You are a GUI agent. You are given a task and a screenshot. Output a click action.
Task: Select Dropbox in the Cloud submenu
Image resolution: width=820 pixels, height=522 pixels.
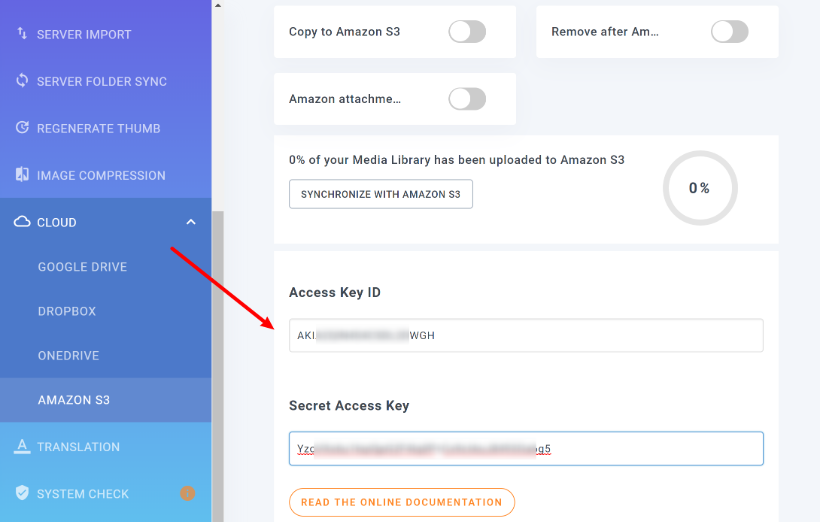pyautogui.click(x=67, y=311)
